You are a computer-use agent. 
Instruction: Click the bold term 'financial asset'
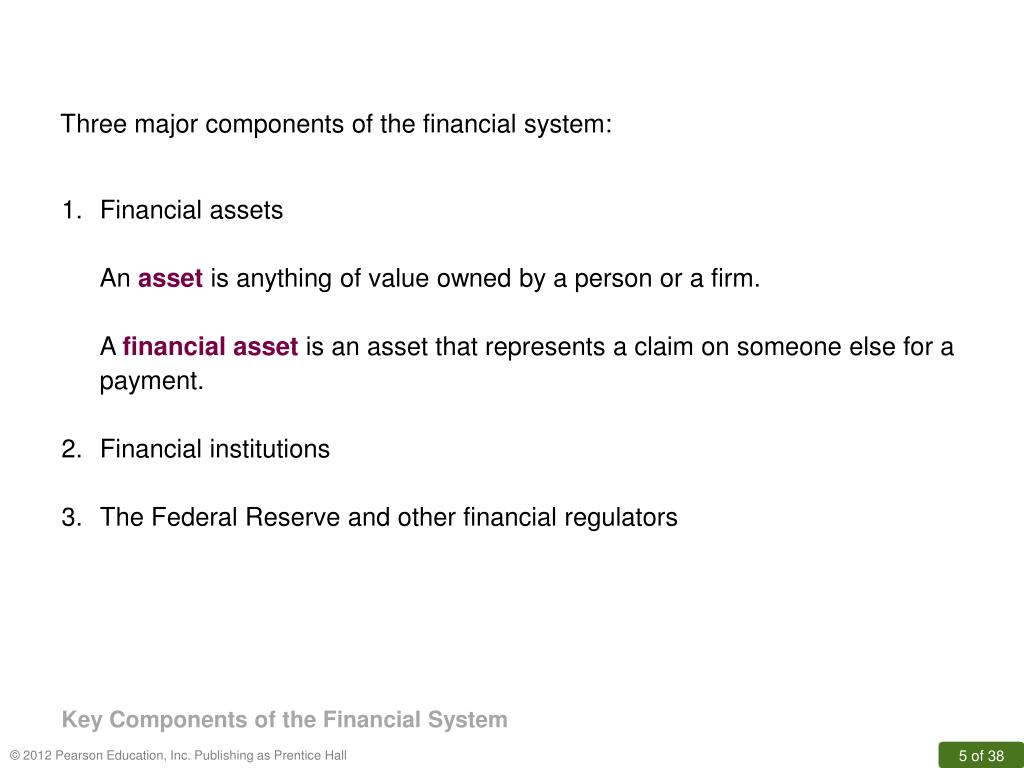(x=210, y=346)
